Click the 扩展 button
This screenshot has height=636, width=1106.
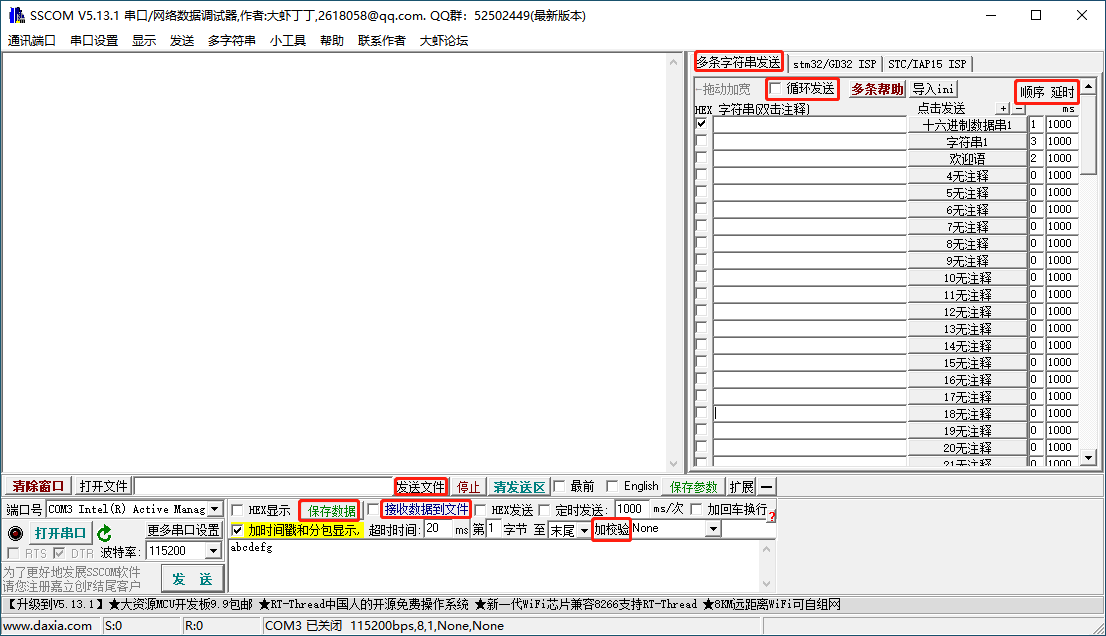(x=741, y=487)
